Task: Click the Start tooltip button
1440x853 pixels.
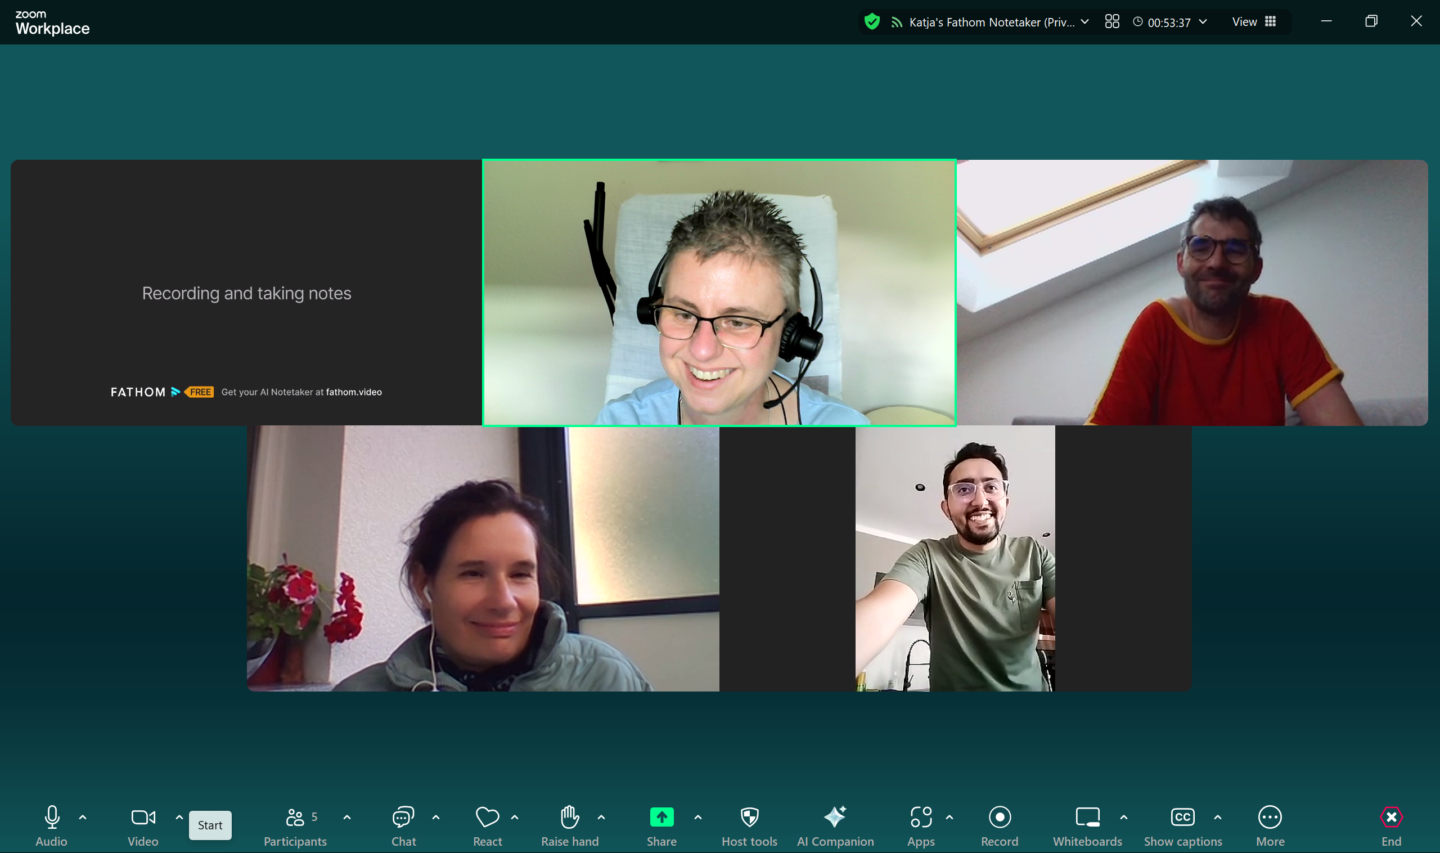Action: (210, 825)
